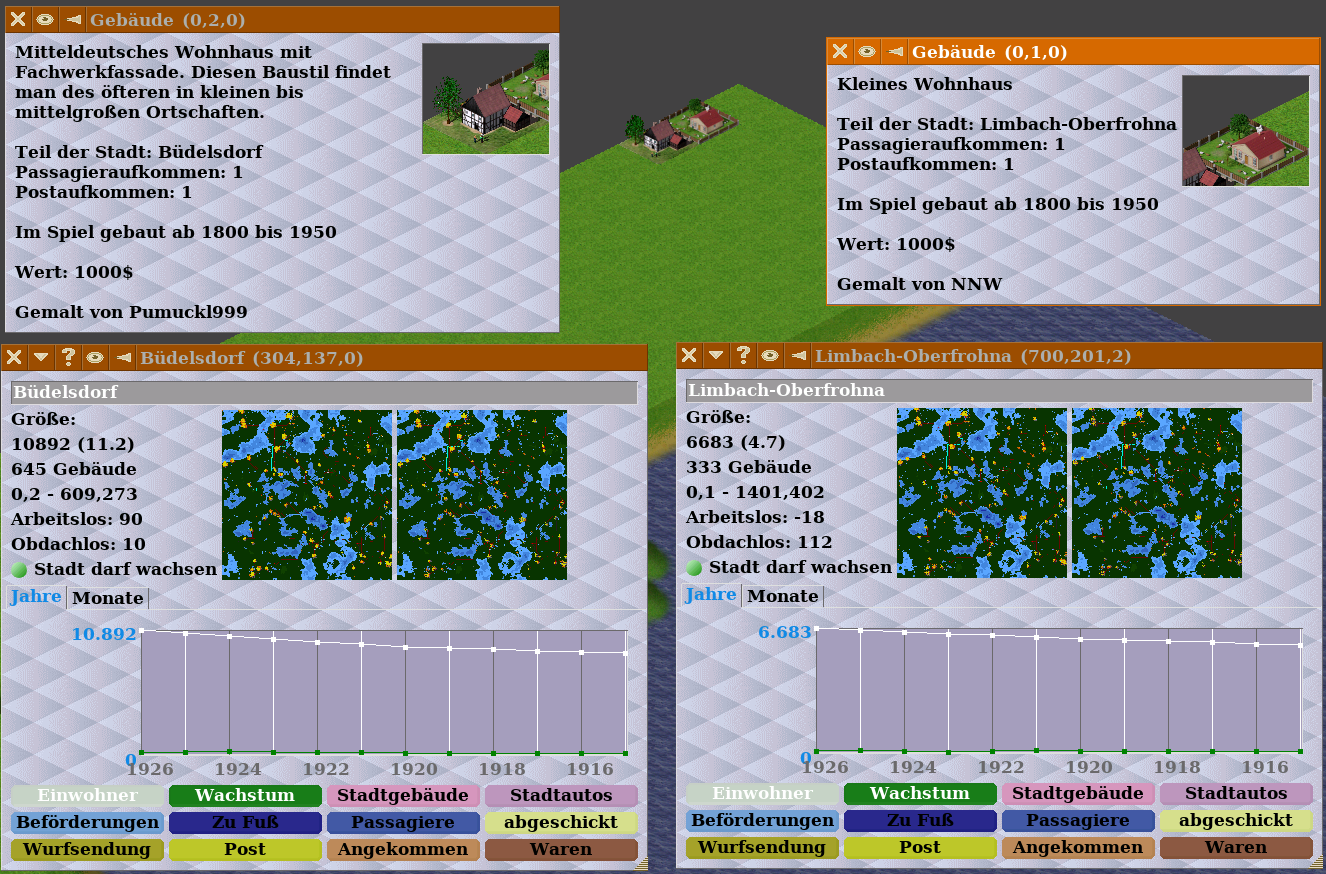Collapse Büdelsdorf window with title arrow

click(x=41, y=357)
